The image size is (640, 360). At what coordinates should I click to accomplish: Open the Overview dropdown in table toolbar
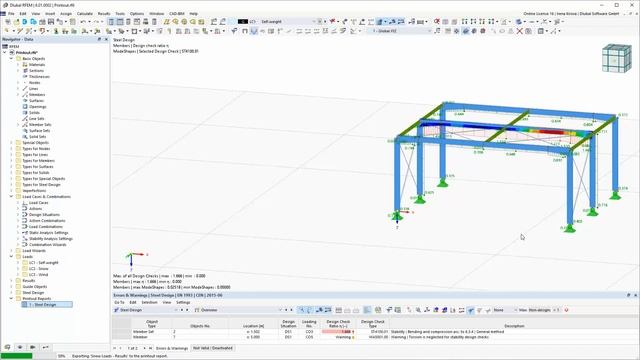click(280, 310)
